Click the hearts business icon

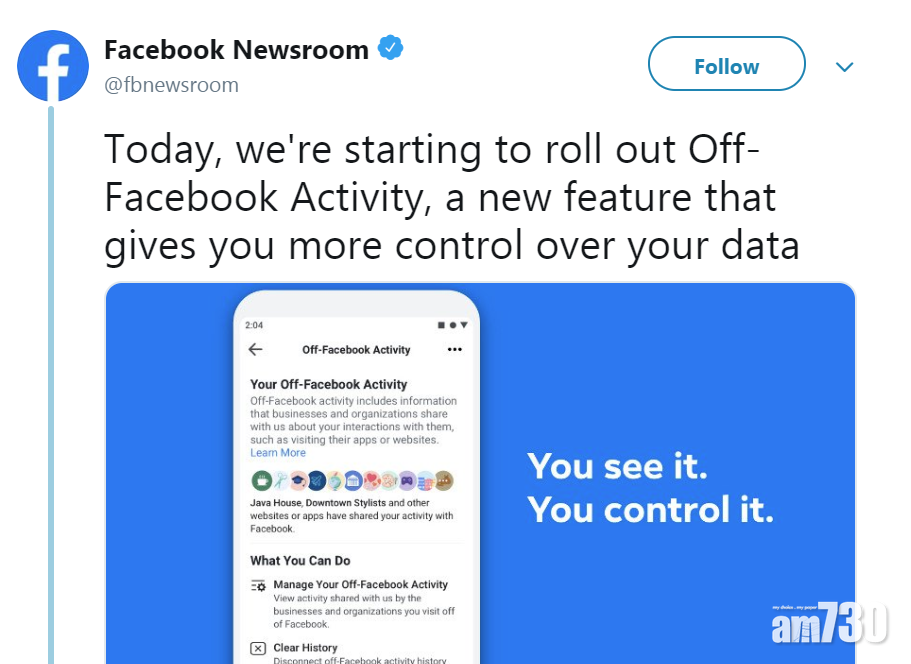click(x=371, y=480)
